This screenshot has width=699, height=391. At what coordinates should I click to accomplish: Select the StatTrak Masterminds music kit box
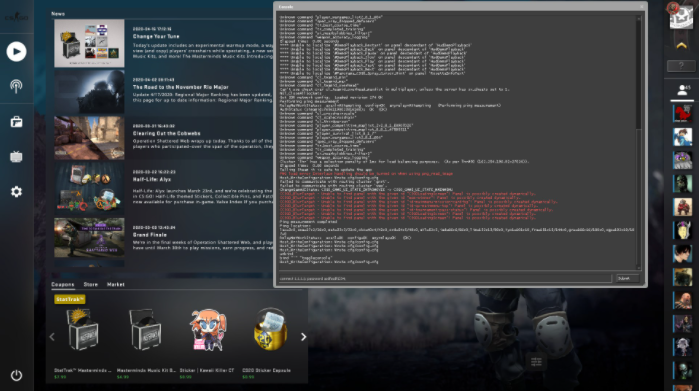coord(83,330)
